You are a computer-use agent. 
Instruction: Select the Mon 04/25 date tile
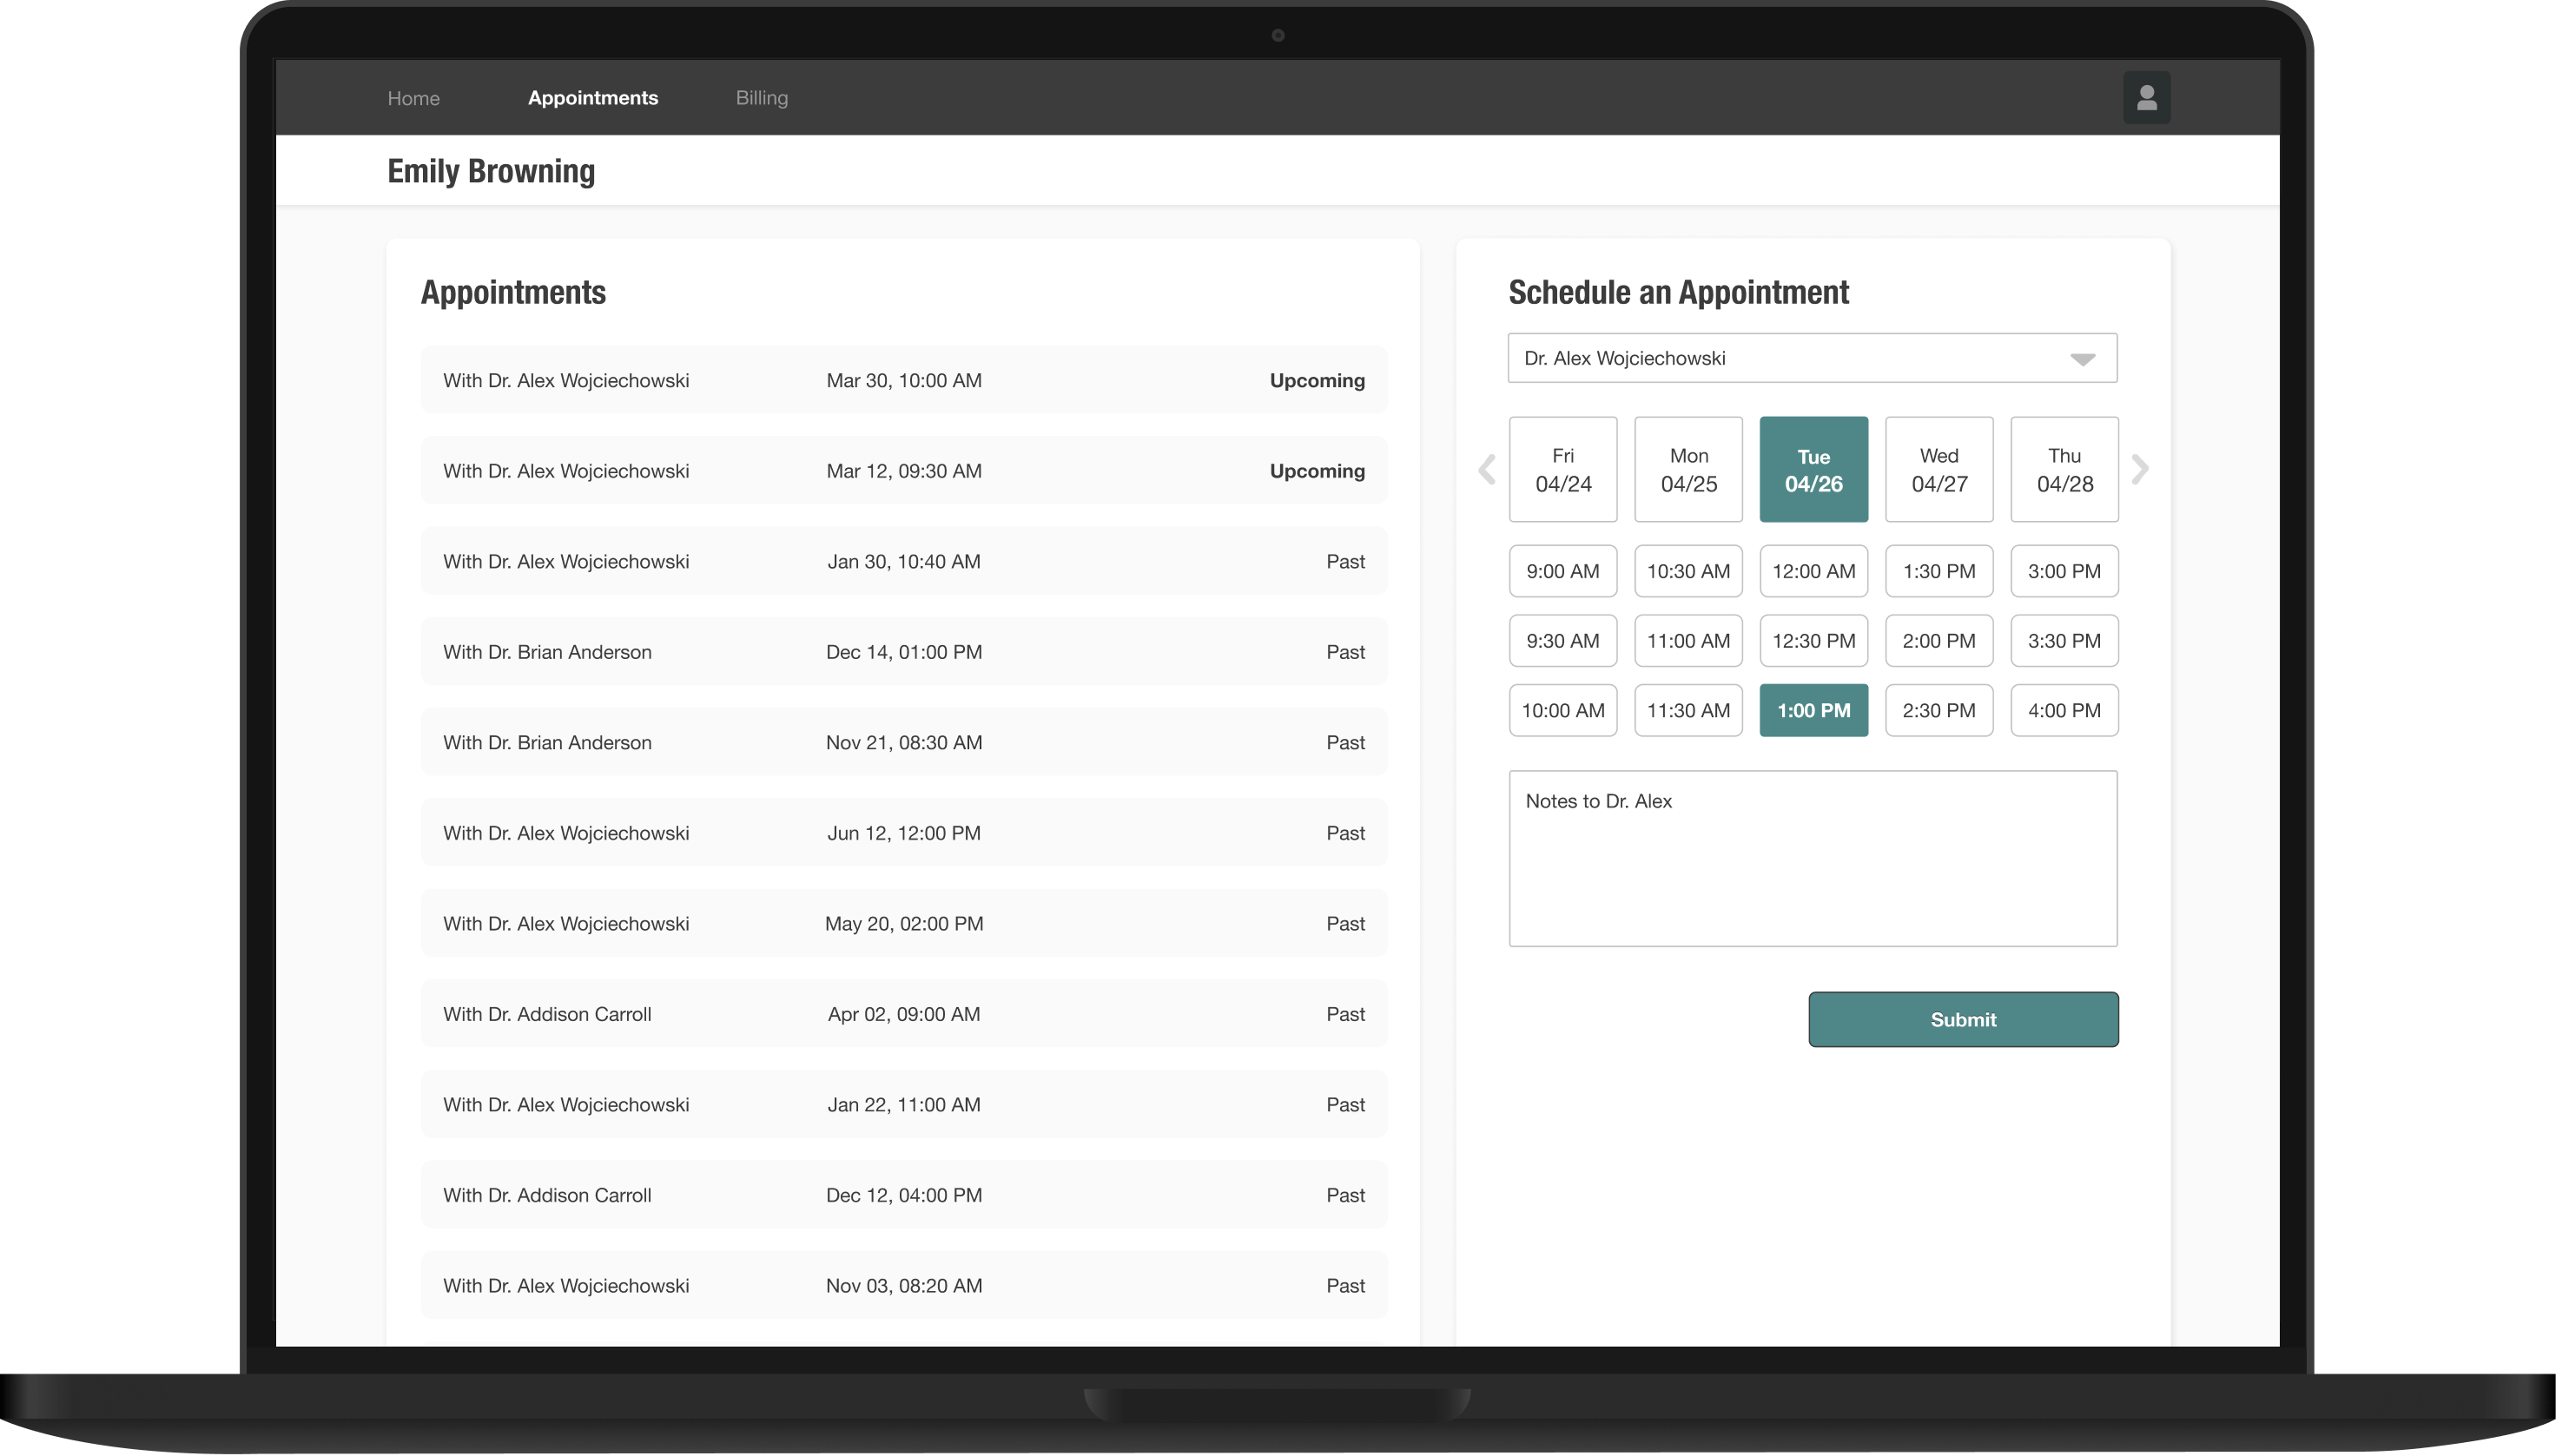tap(1687, 469)
